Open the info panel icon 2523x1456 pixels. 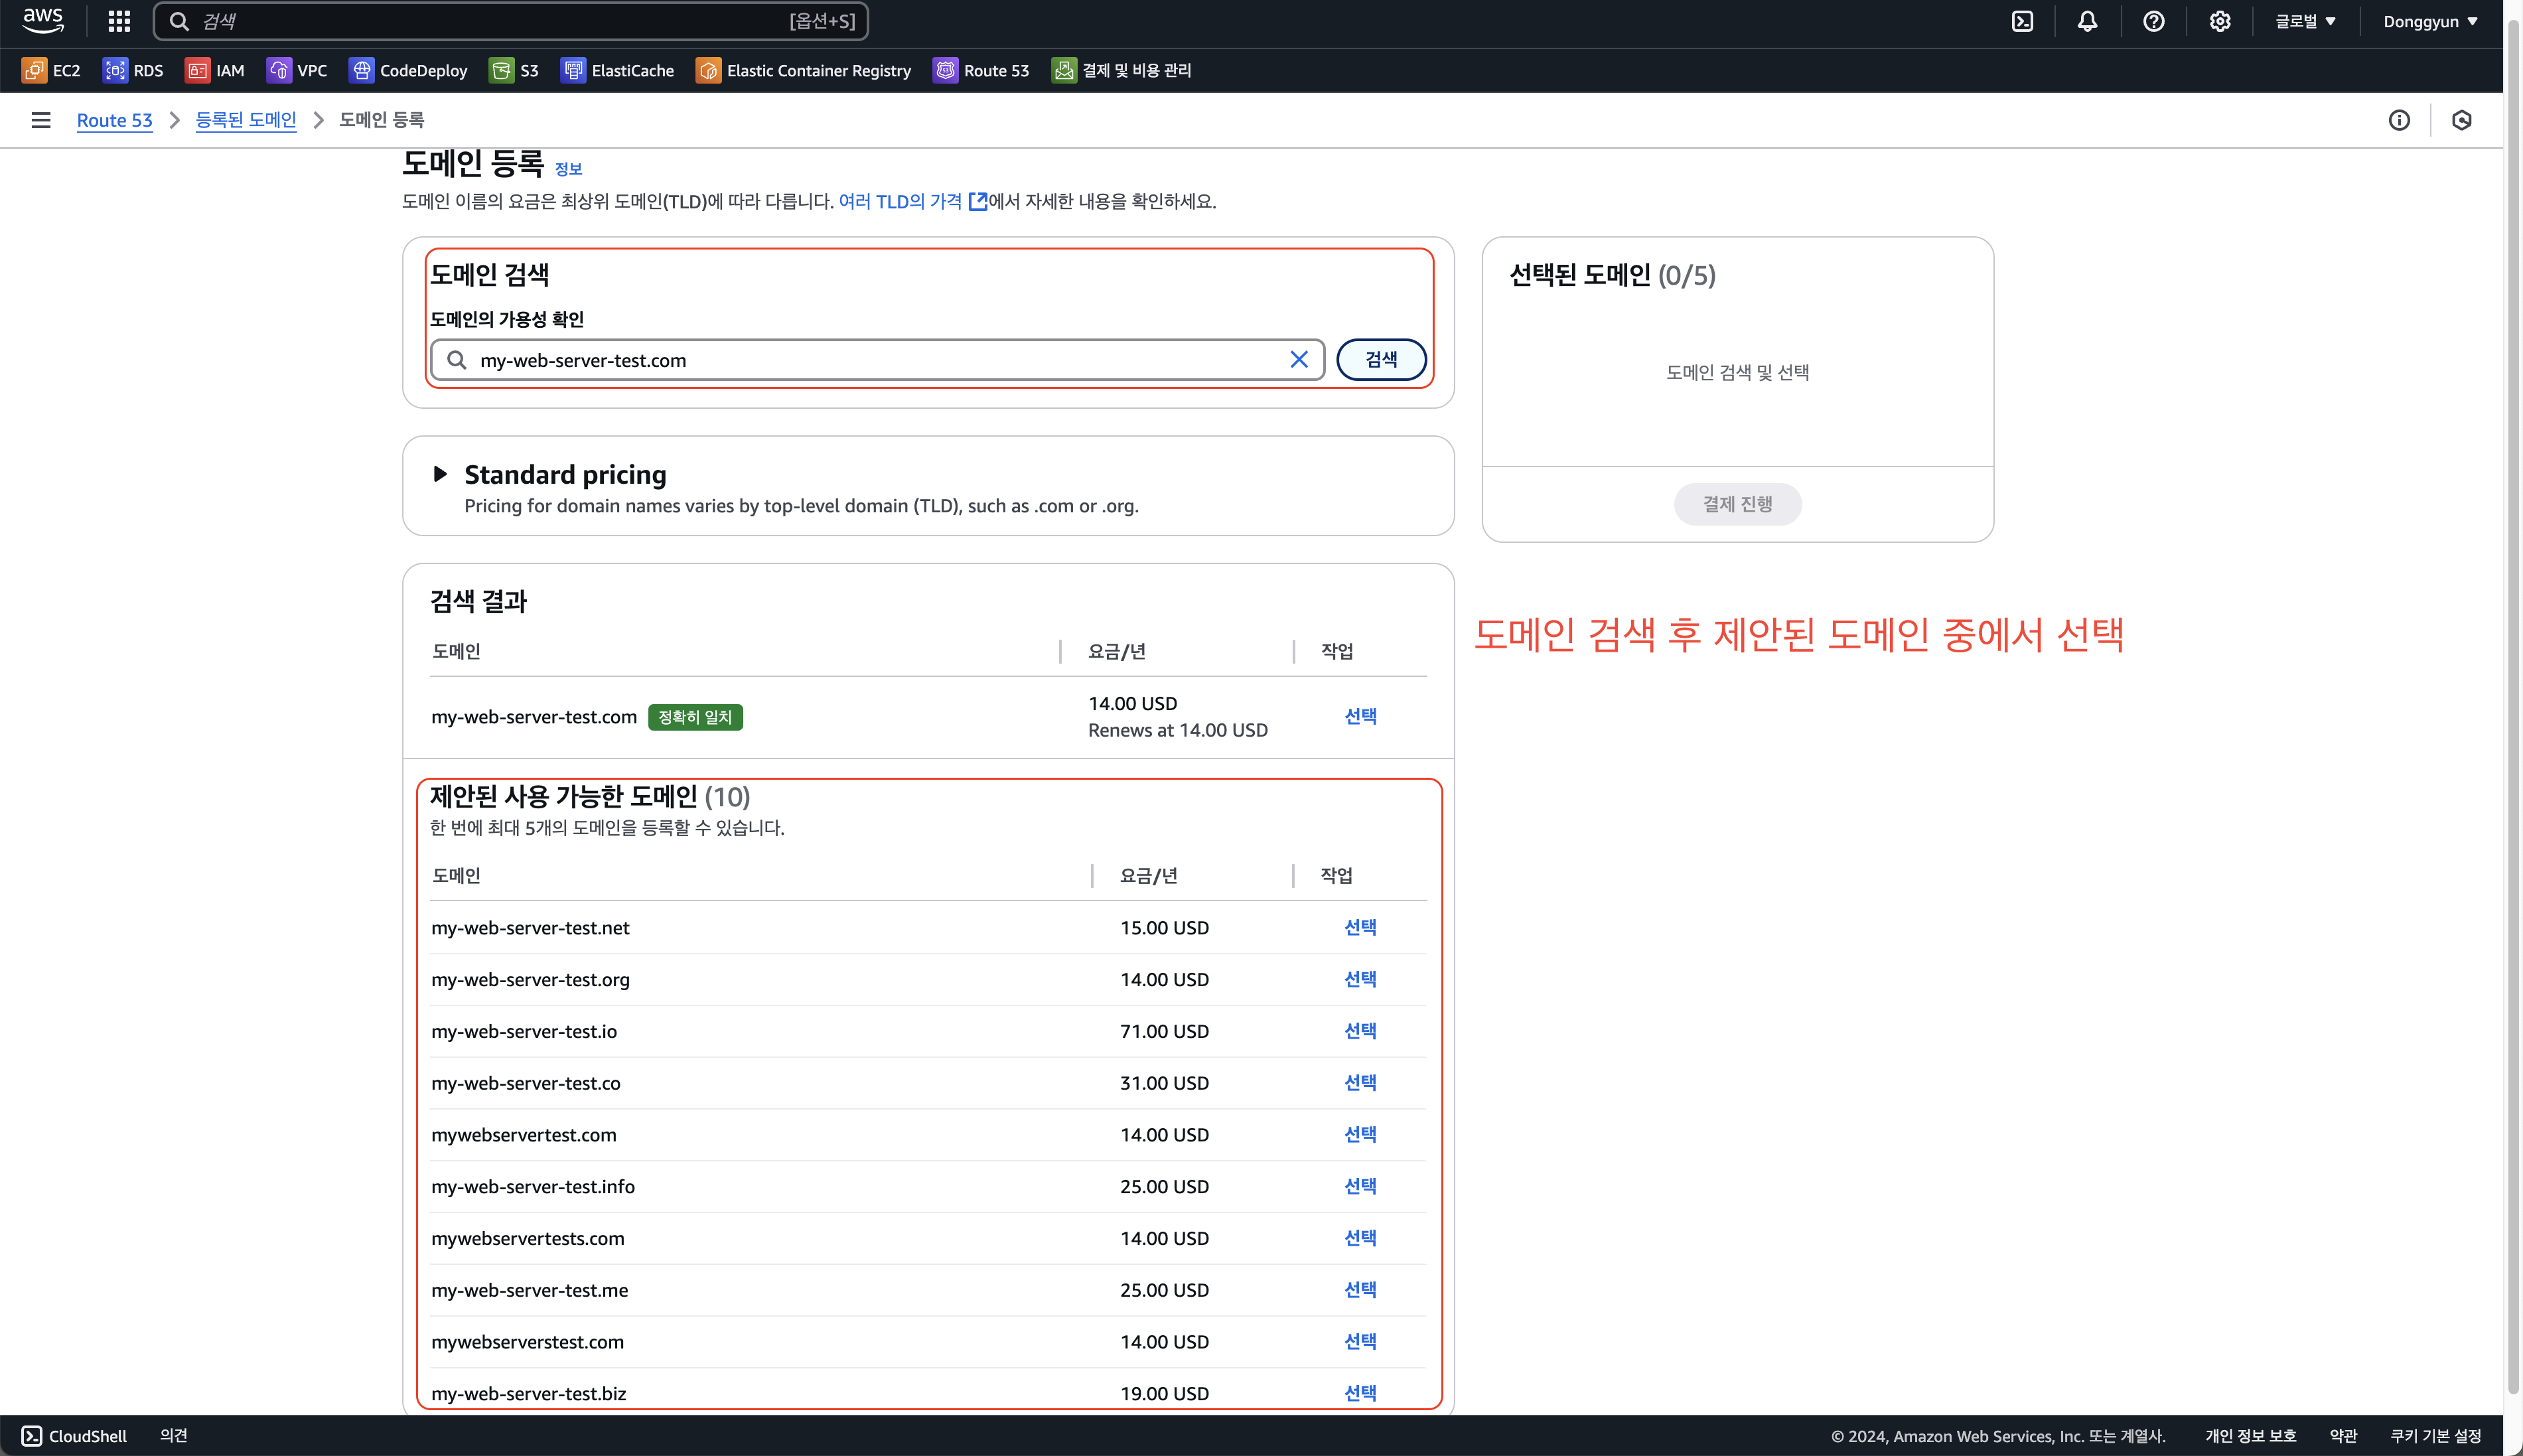[x=2399, y=120]
